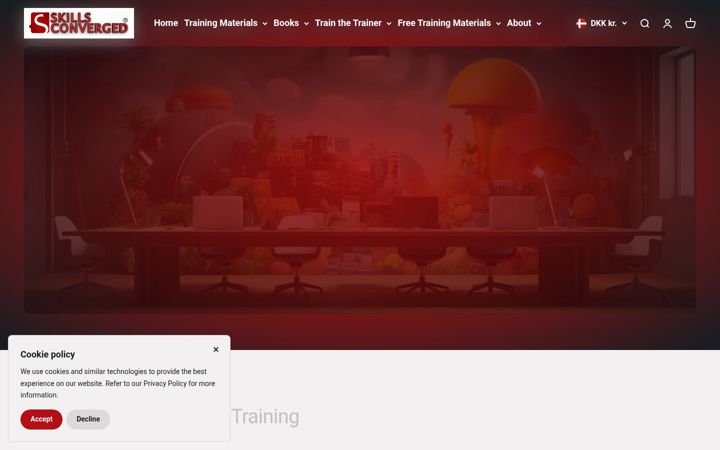This screenshot has width=720, height=450.
Task: Click the Denmark flag icon
Action: tap(581, 23)
